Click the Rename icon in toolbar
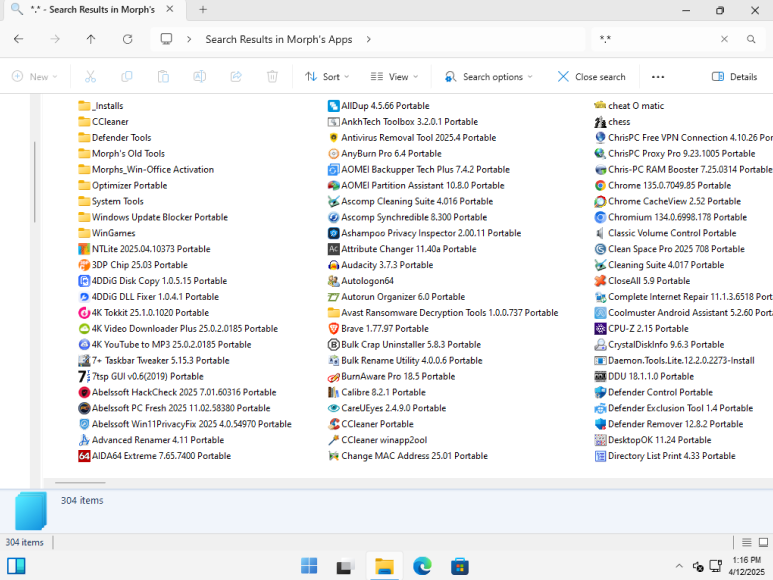The height and width of the screenshot is (580, 773). (x=200, y=76)
